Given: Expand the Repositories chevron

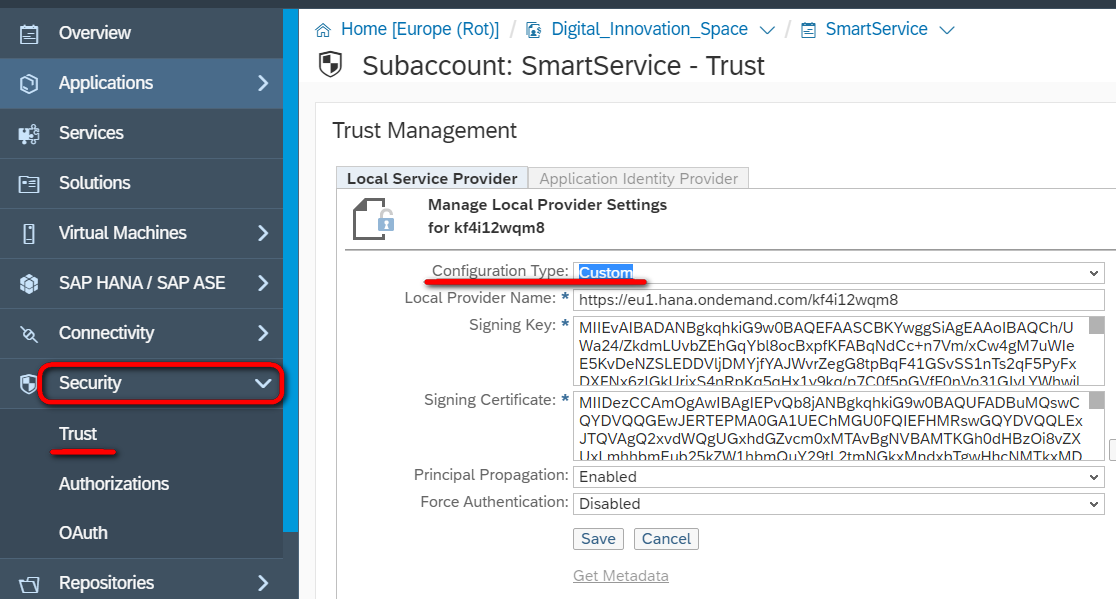Looking at the screenshot, I should point(263,583).
